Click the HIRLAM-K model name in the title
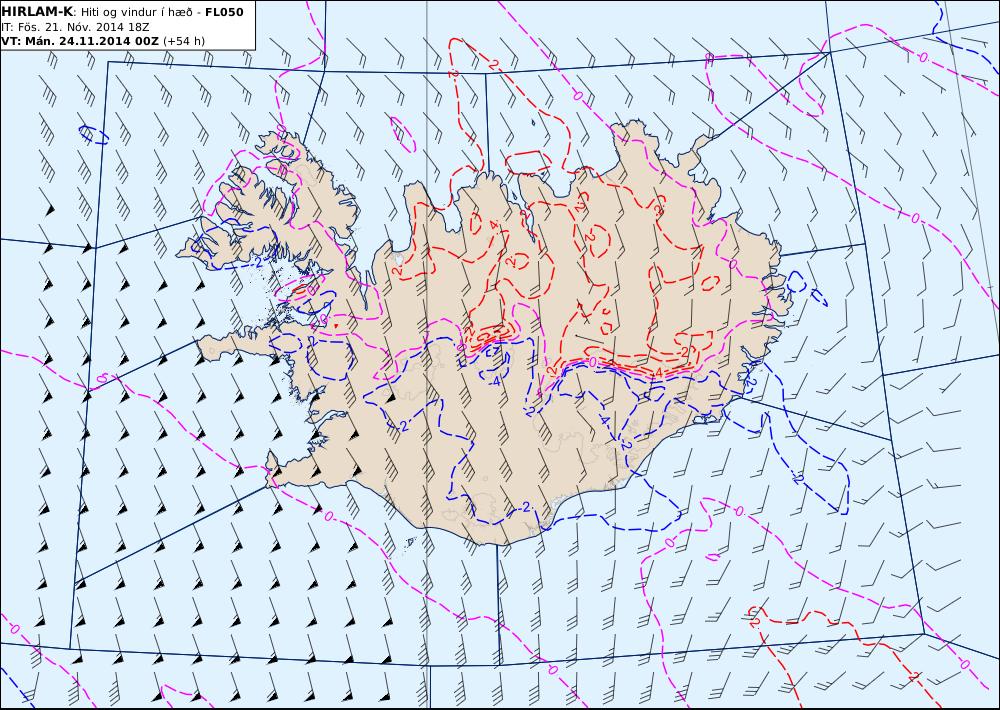 38,12
